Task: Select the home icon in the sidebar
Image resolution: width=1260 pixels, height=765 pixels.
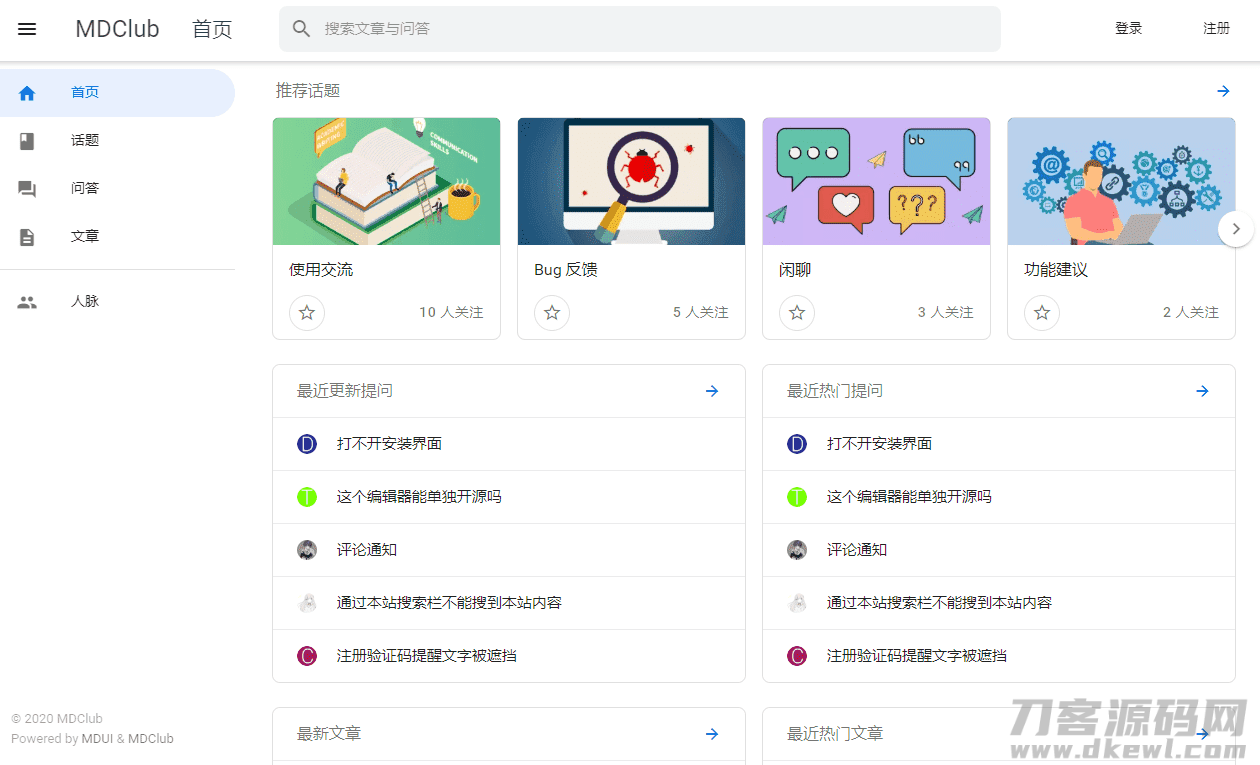Action: pos(26,92)
